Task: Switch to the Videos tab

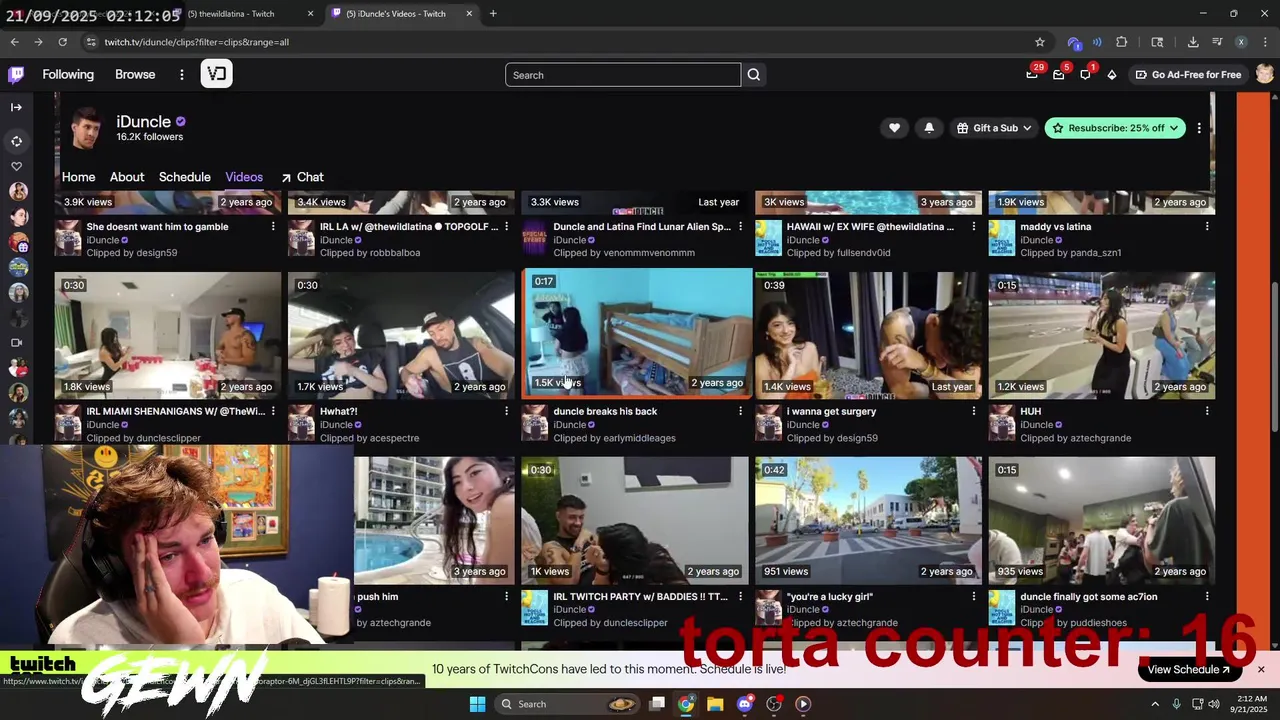Action: tap(244, 177)
